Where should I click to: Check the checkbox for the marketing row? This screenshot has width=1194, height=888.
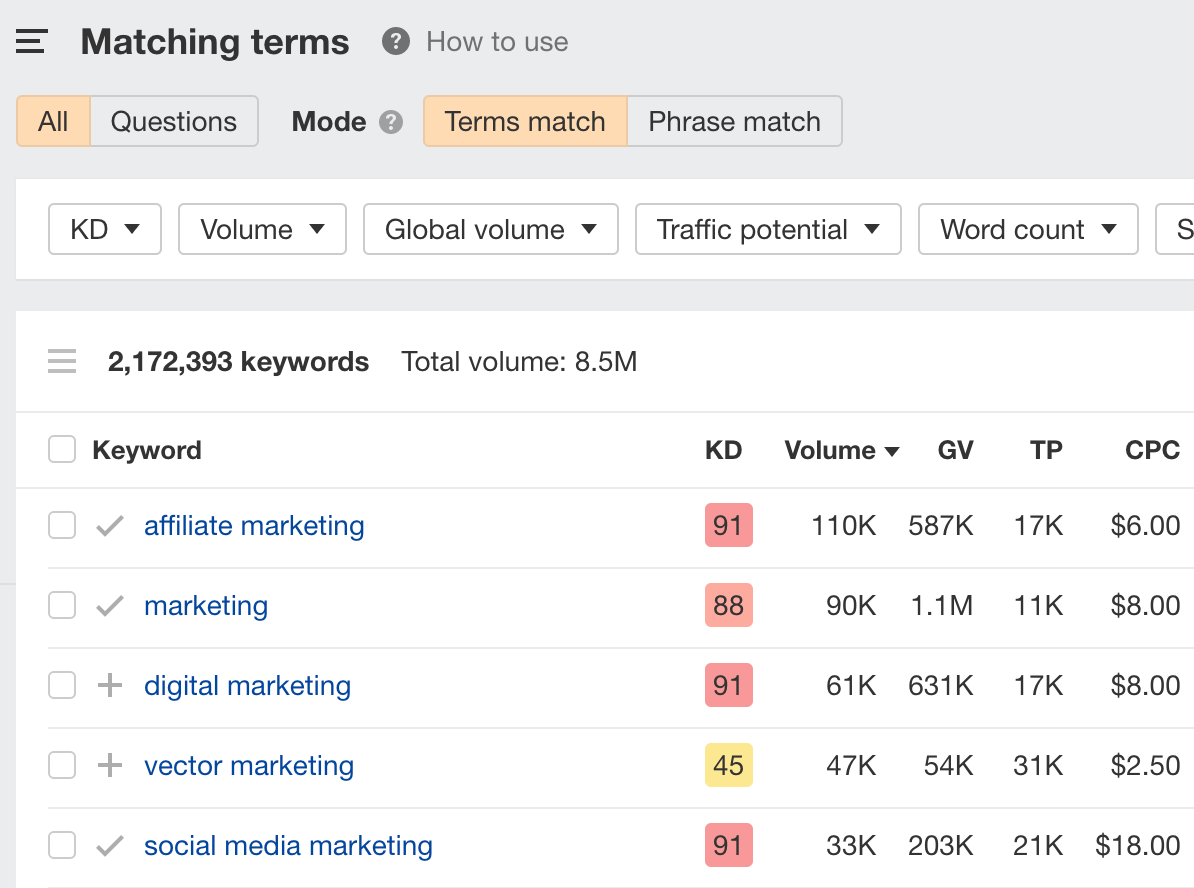[61, 605]
